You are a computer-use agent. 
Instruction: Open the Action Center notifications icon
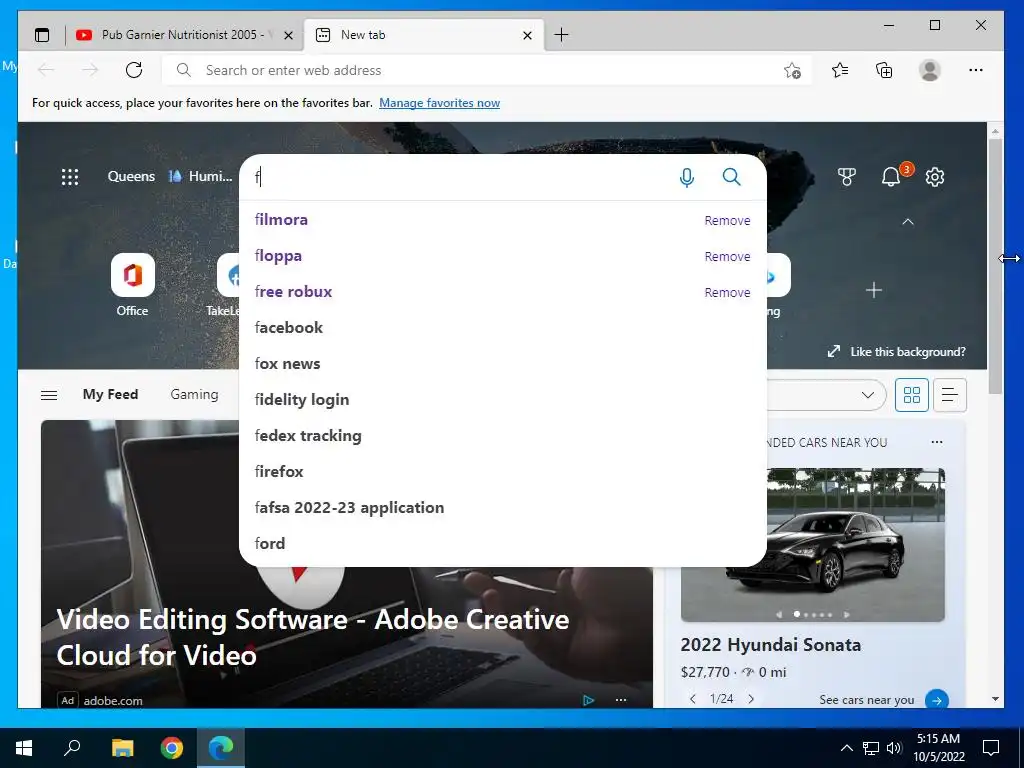991,748
